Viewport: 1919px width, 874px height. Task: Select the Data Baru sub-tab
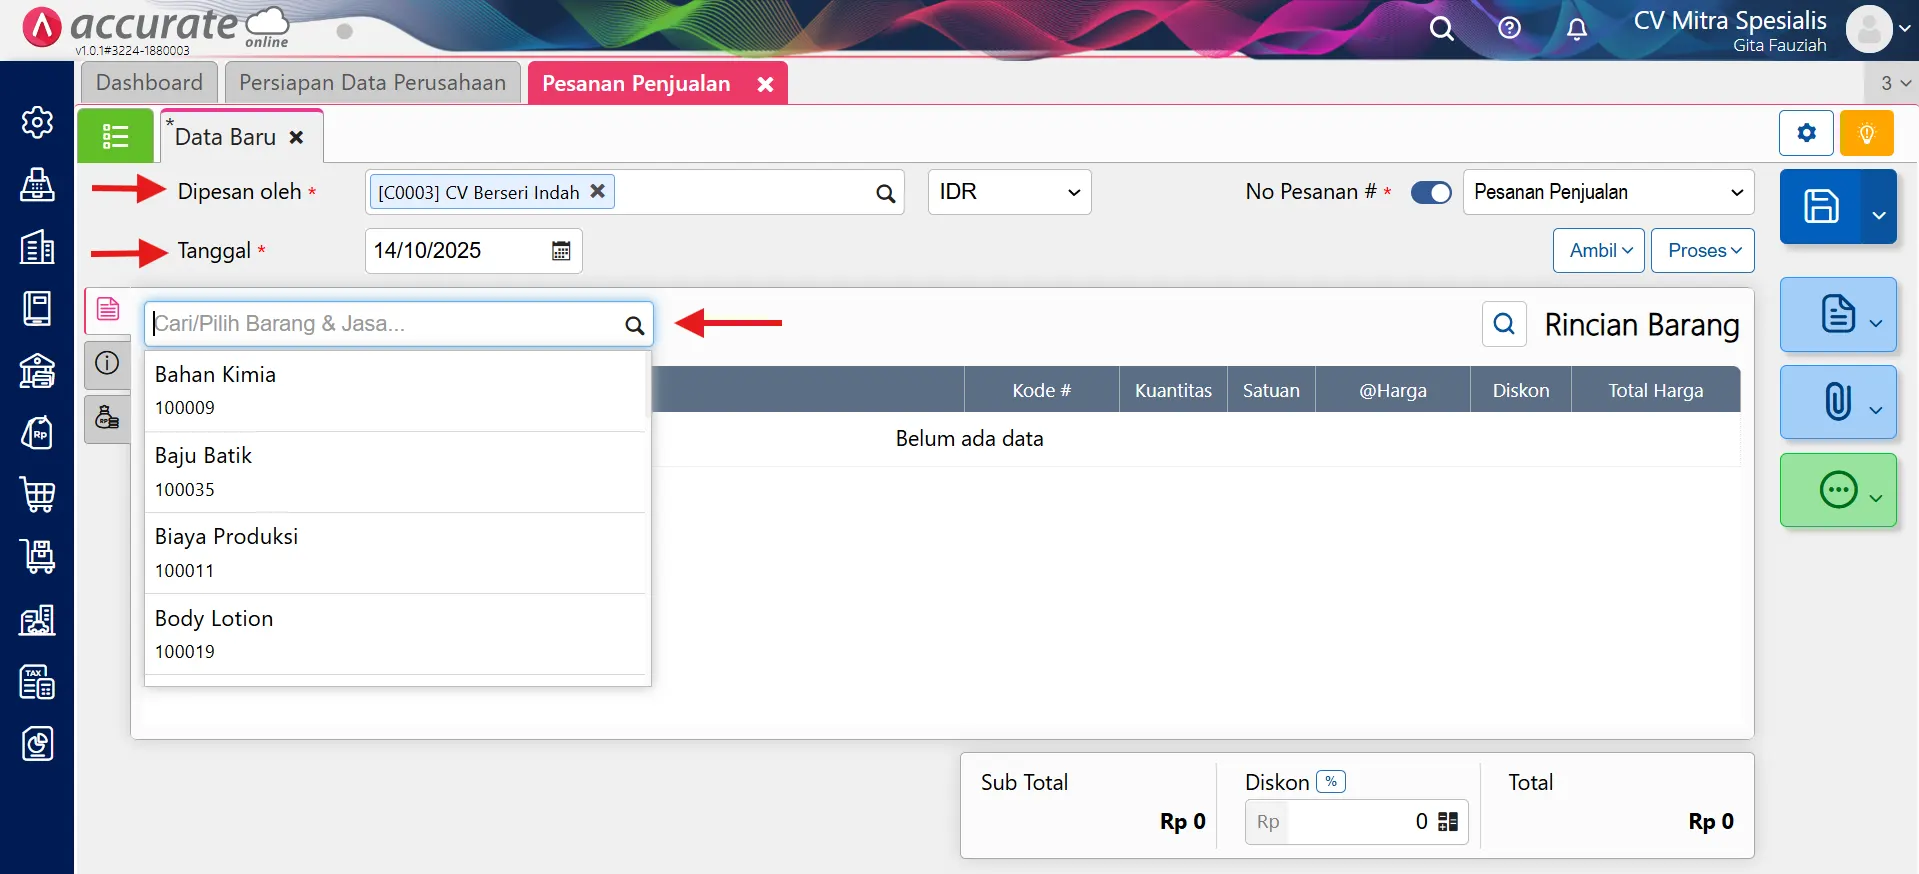[x=225, y=137]
